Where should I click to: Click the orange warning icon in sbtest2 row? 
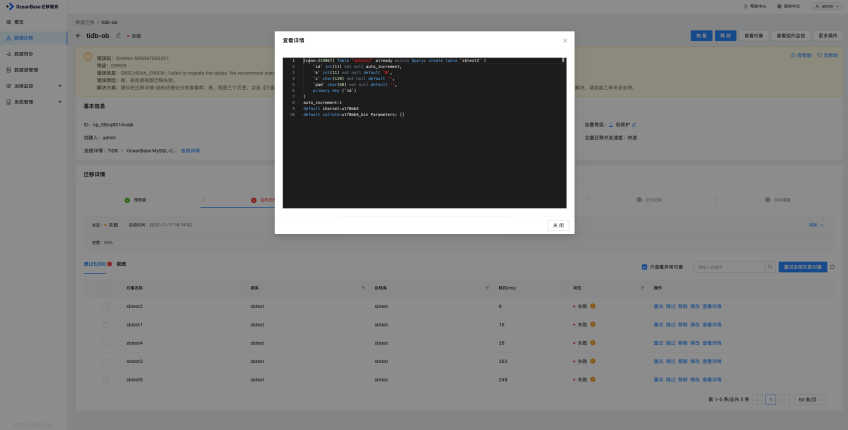593,306
